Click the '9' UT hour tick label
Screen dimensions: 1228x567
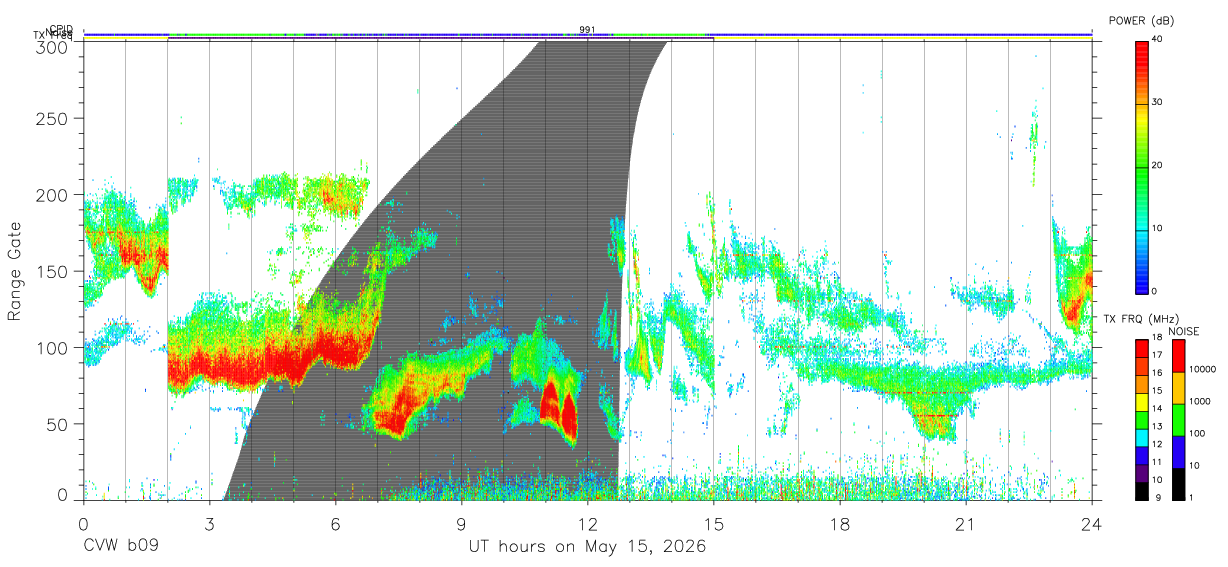[x=462, y=524]
